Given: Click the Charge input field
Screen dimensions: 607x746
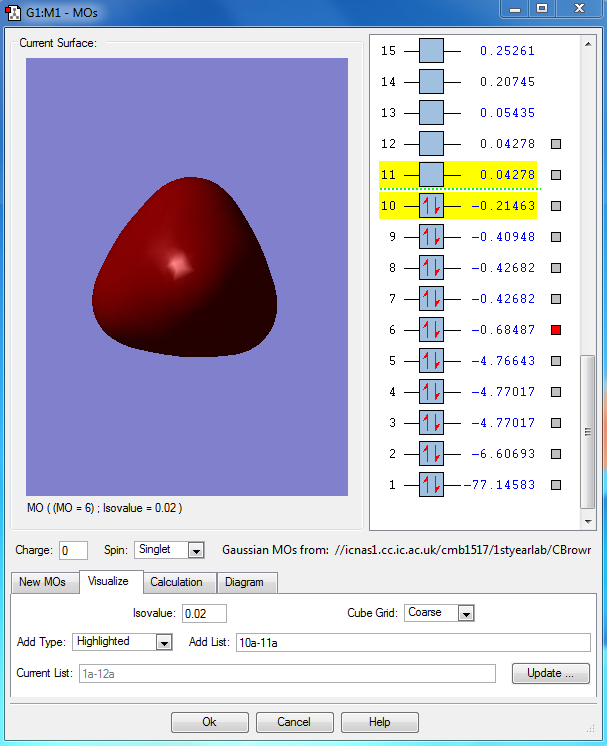Looking at the screenshot, I should click(x=73, y=550).
